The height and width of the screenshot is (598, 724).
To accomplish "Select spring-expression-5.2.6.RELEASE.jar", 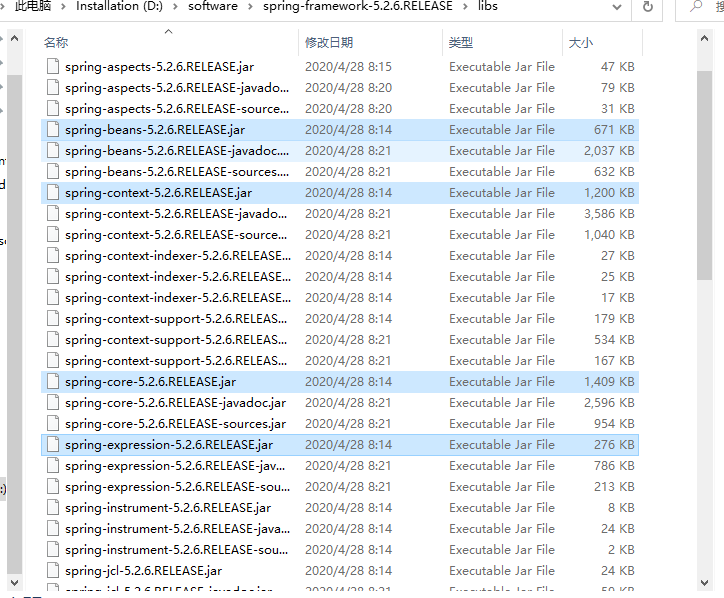I will point(340,445).
